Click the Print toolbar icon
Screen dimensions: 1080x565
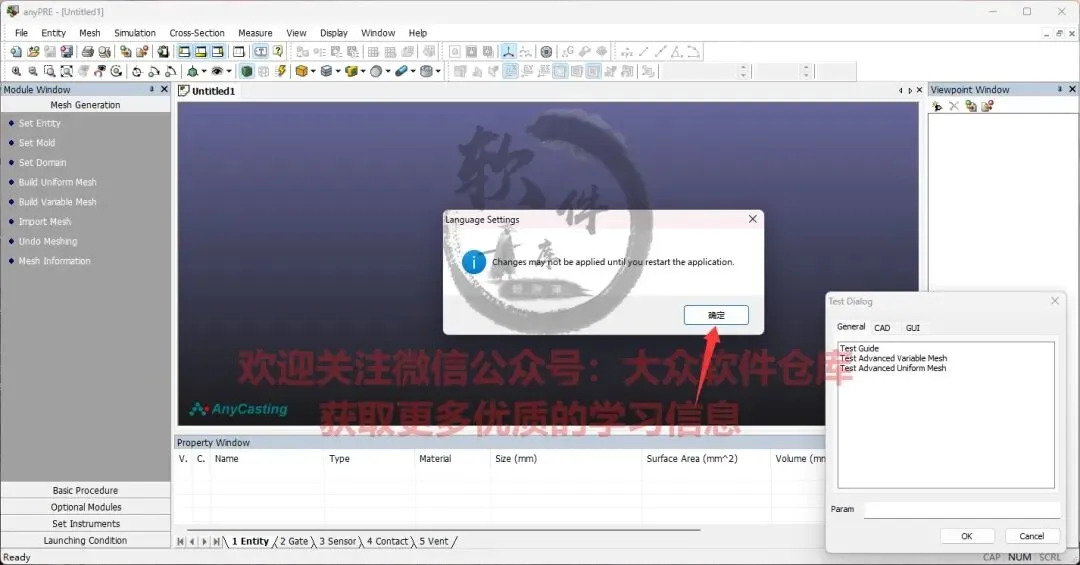coord(87,52)
